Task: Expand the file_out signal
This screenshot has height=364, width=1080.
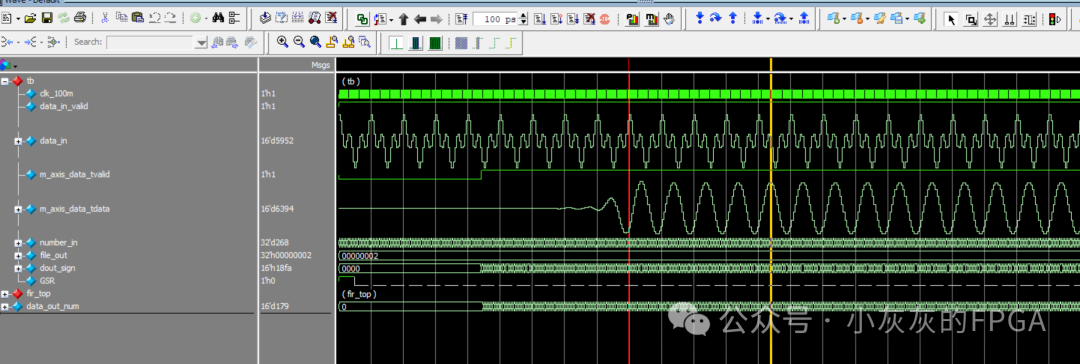Action: (x=19, y=255)
